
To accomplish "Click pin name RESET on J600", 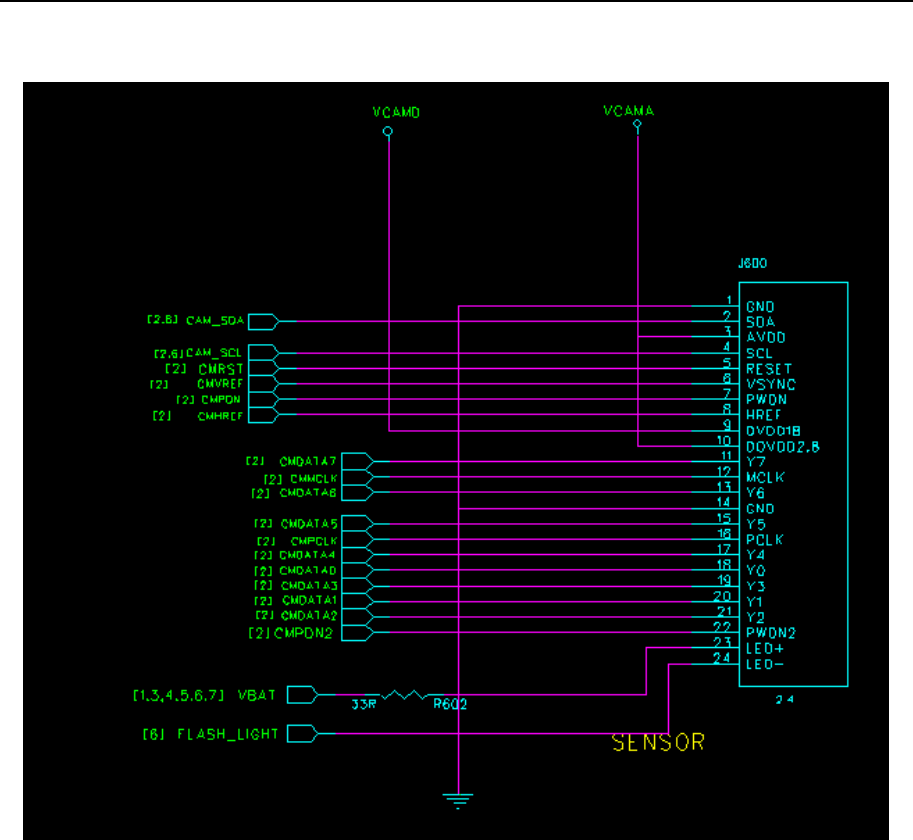I will [769, 369].
